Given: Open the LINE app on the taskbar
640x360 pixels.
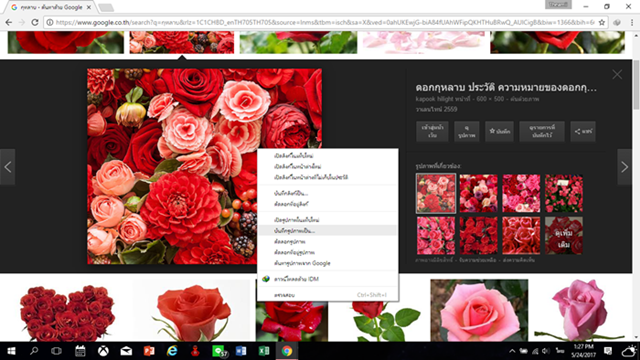Looking at the screenshot, I should [x=219, y=351].
